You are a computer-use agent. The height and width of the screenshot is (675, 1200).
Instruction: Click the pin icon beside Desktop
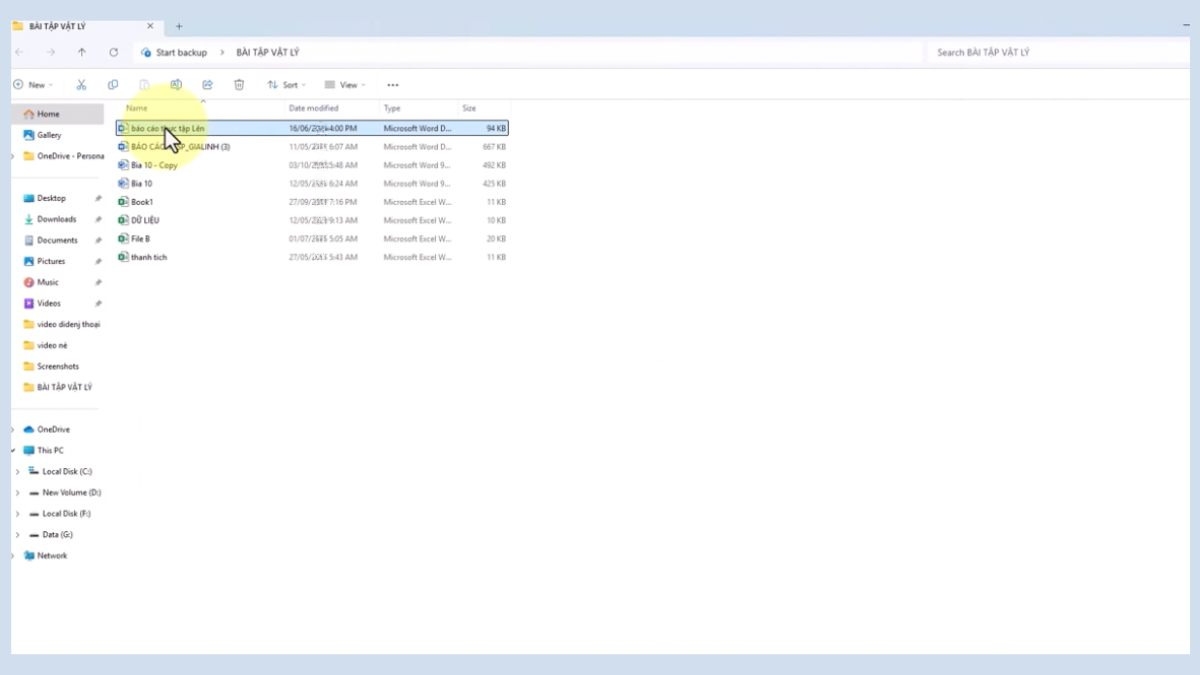pyautogui.click(x=98, y=198)
